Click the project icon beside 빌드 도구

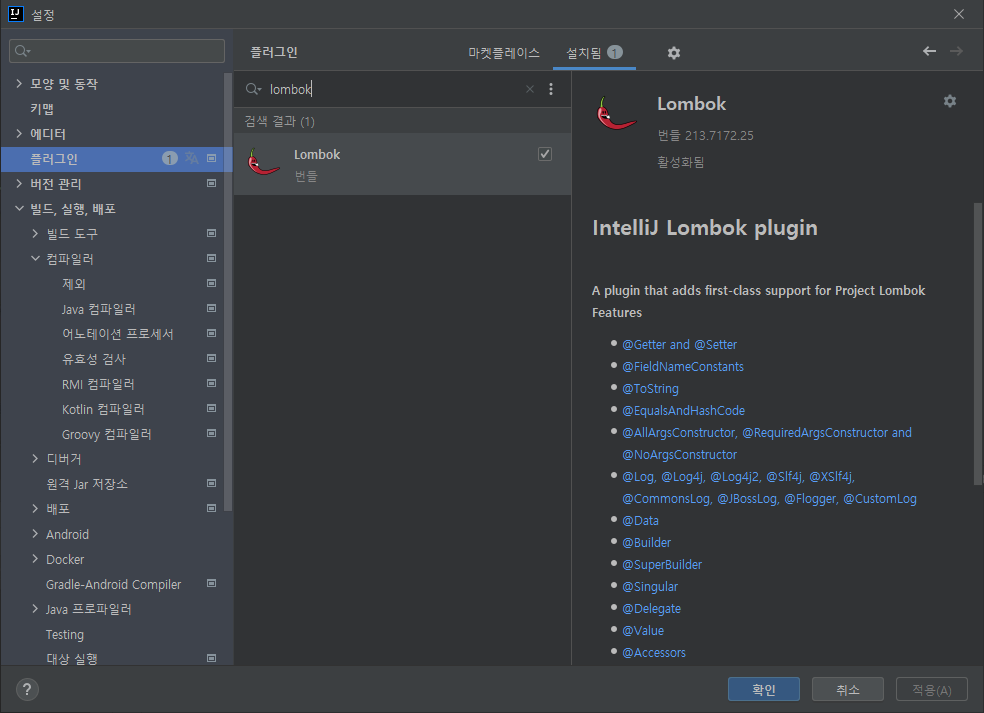tap(211, 233)
